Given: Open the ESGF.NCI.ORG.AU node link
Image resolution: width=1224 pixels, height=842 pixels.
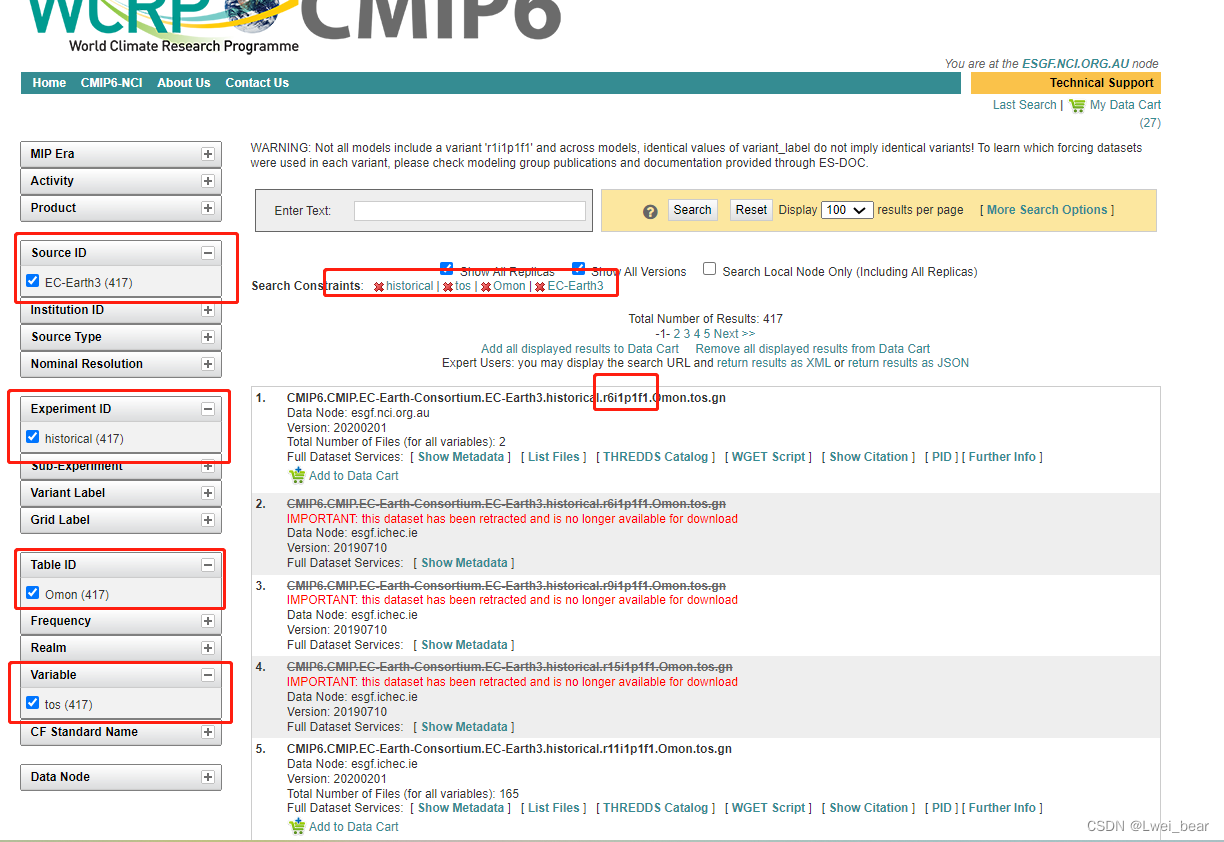Looking at the screenshot, I should [1075, 64].
